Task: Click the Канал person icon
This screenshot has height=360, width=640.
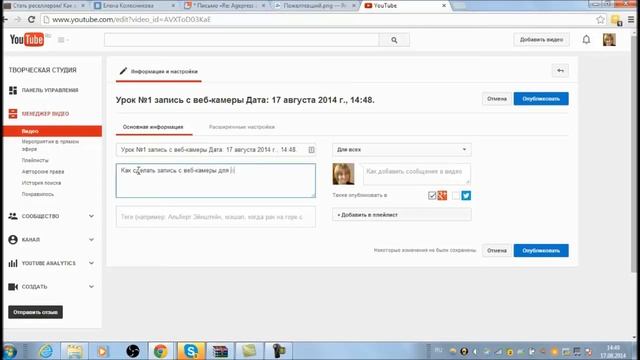Action: tap(13, 240)
